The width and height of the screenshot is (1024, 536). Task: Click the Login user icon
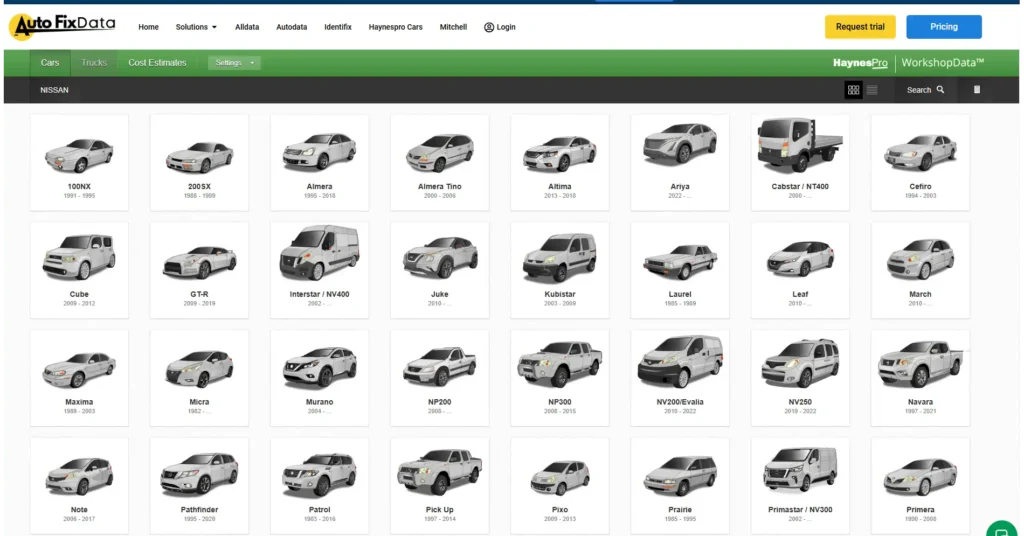click(x=488, y=27)
